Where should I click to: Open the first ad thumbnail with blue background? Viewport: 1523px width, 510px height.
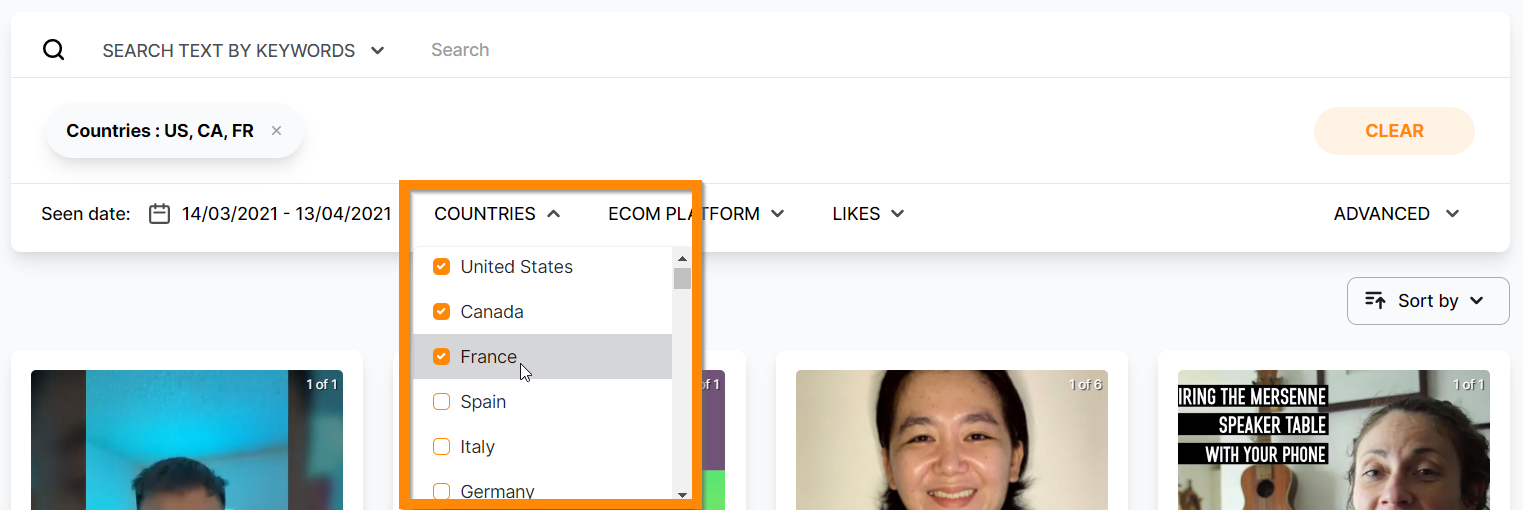(x=187, y=440)
